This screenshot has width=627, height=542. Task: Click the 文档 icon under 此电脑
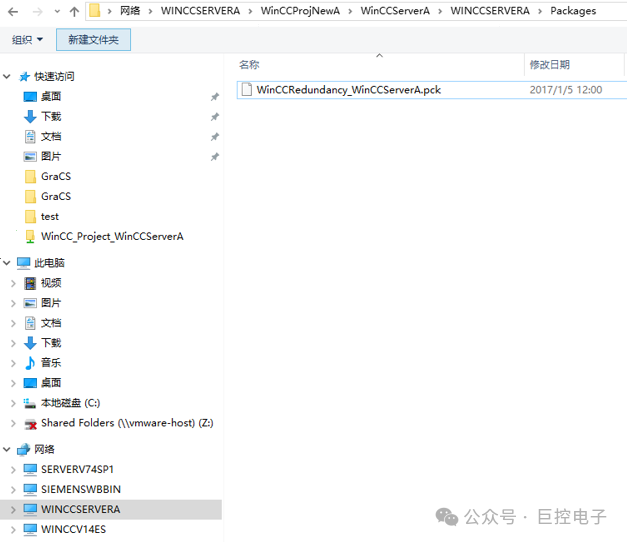point(30,323)
